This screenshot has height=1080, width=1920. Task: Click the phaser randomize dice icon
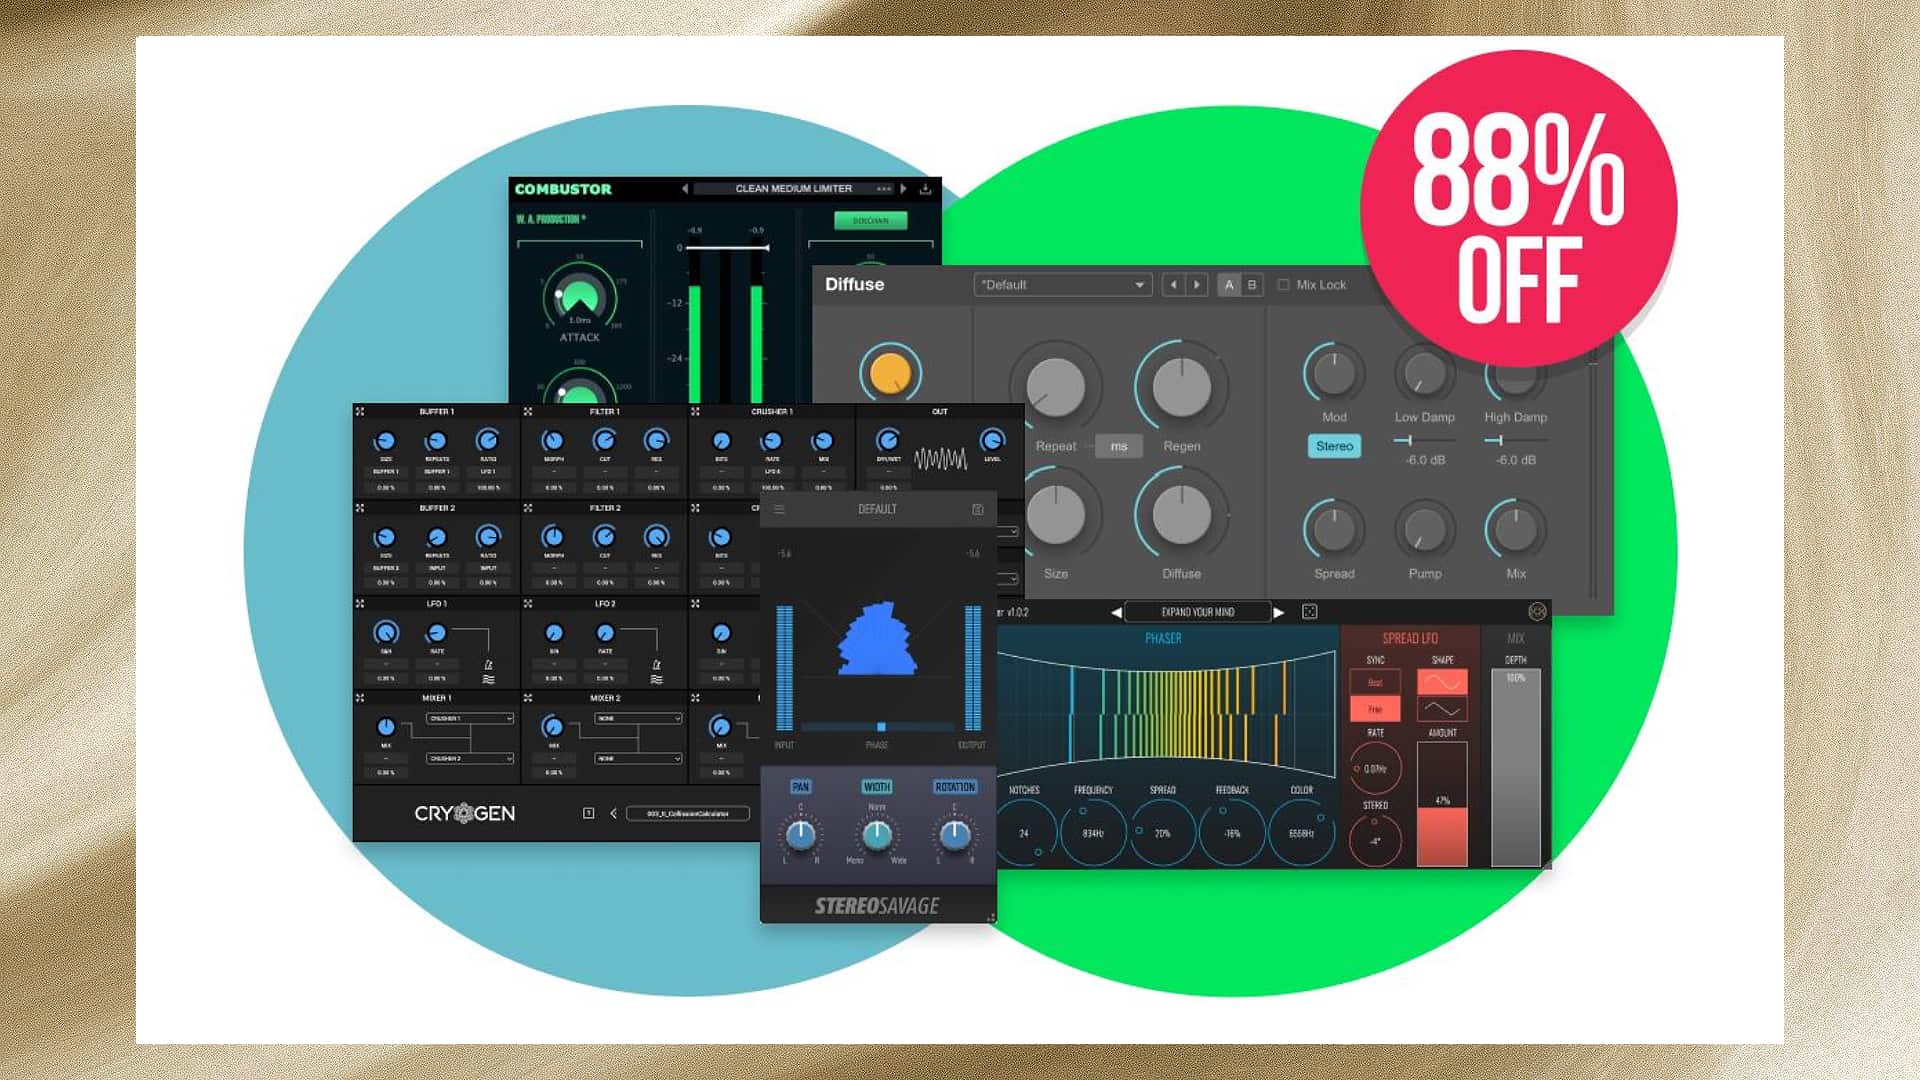click(1309, 612)
